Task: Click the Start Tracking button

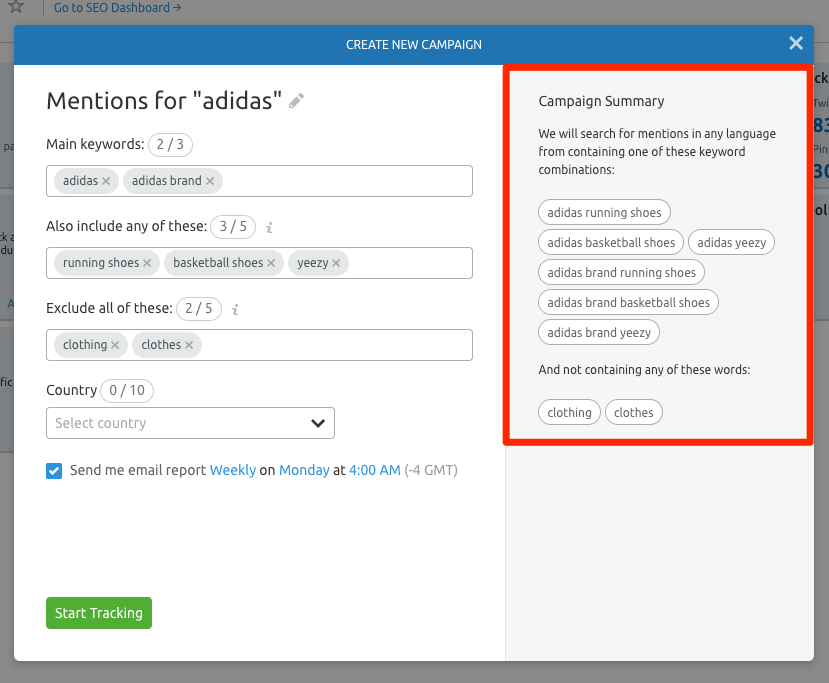Action: click(x=98, y=613)
